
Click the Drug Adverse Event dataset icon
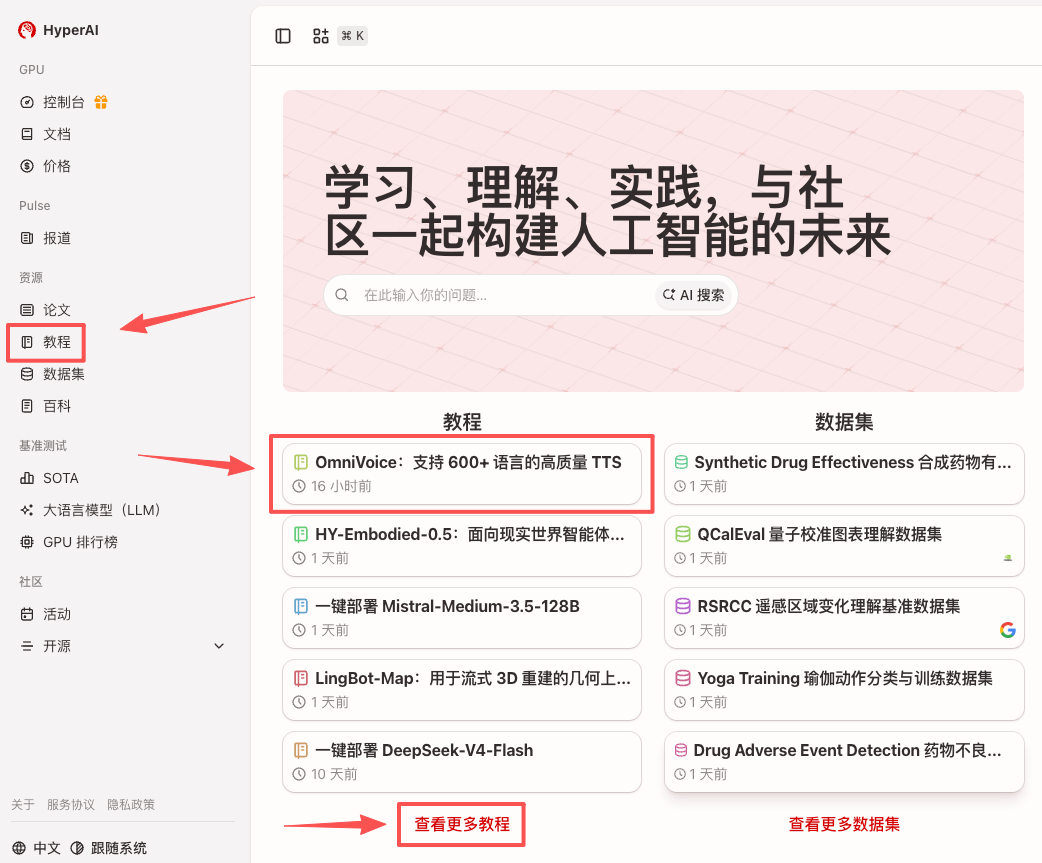(681, 750)
